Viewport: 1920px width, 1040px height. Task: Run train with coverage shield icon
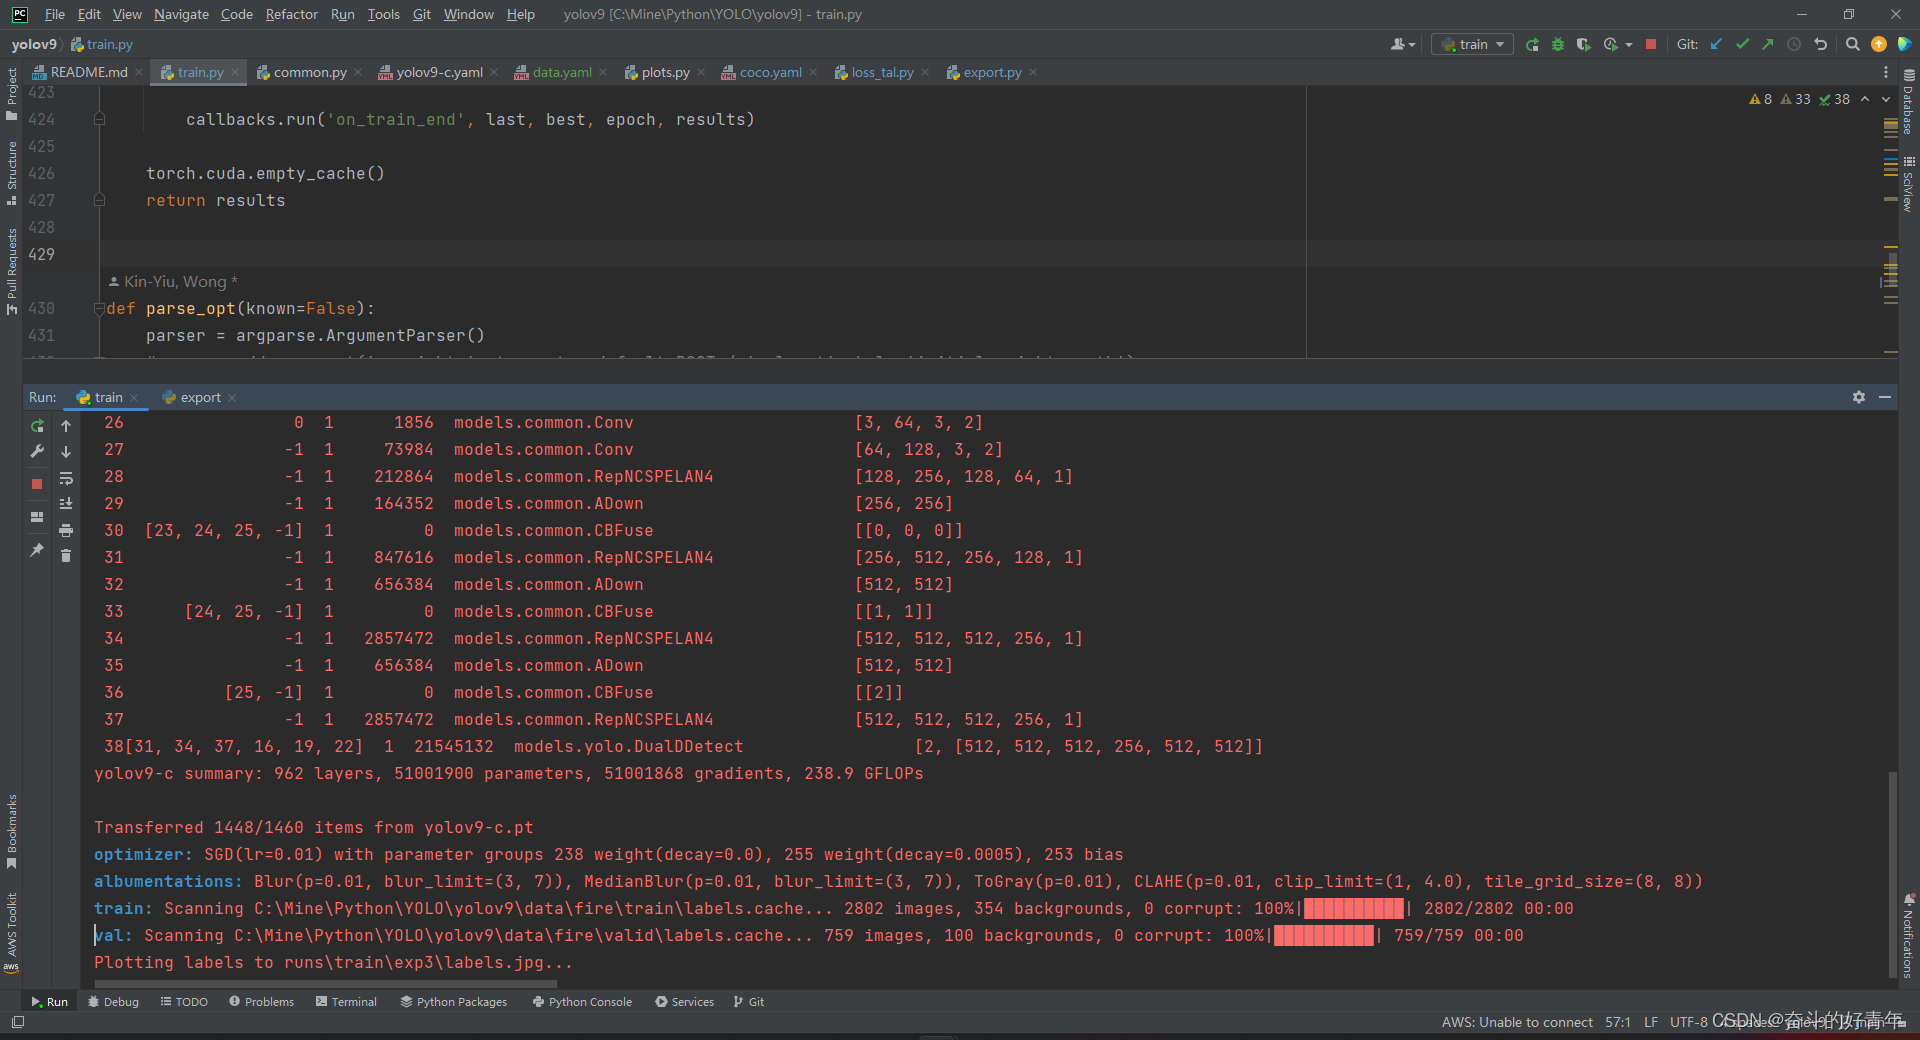1583,44
